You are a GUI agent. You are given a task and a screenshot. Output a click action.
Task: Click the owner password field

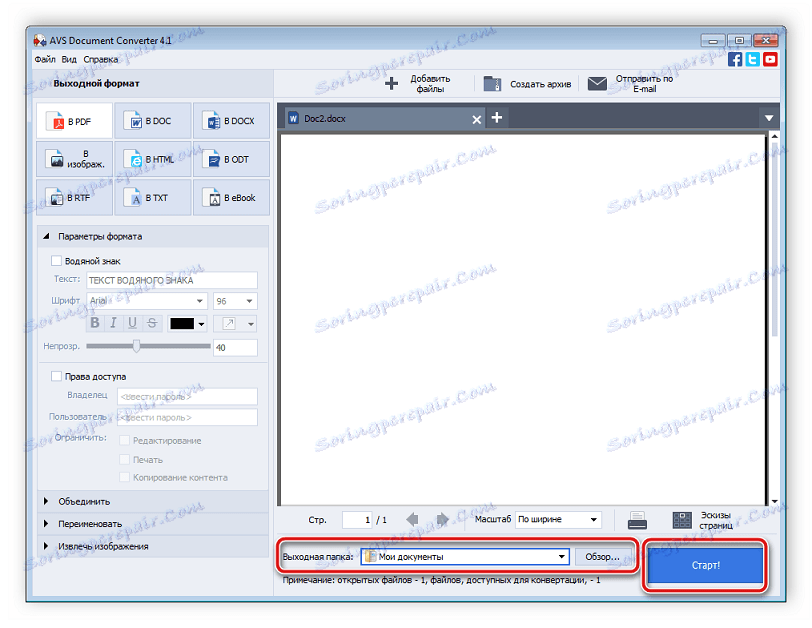click(x=187, y=397)
